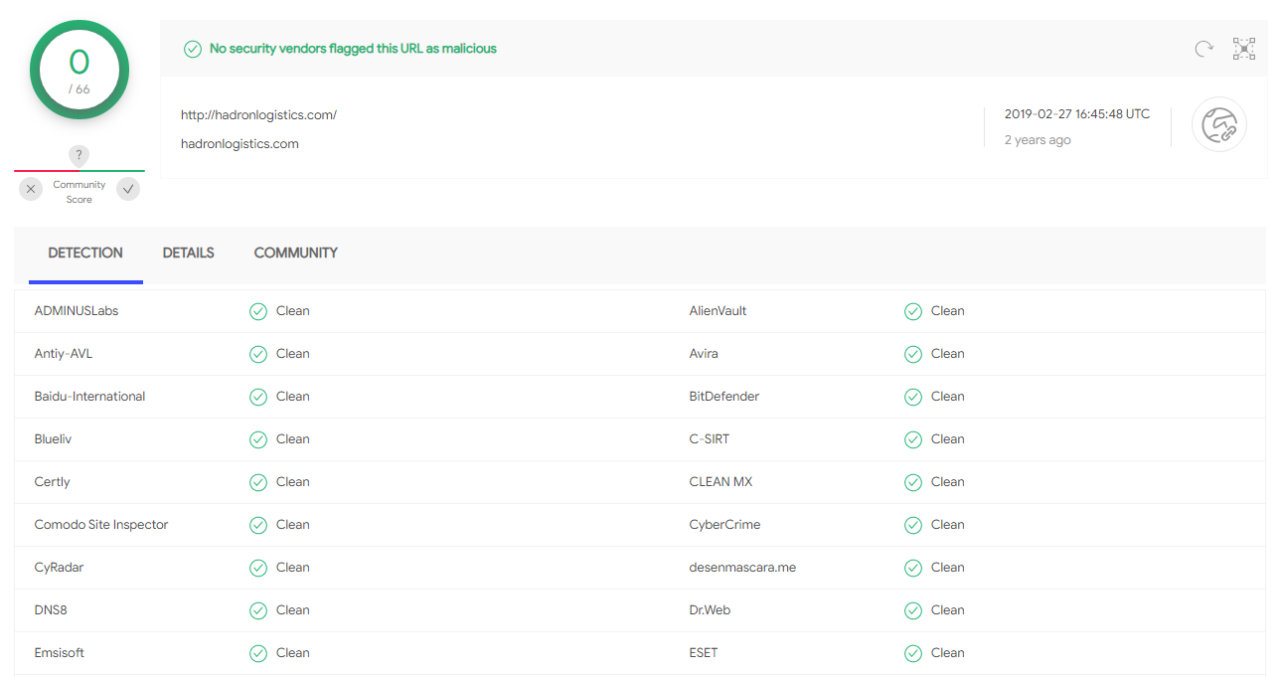Image resolution: width=1280 pixels, height=677 pixels.
Task: Select the desenmascara.me vendor name
Action: point(743,568)
